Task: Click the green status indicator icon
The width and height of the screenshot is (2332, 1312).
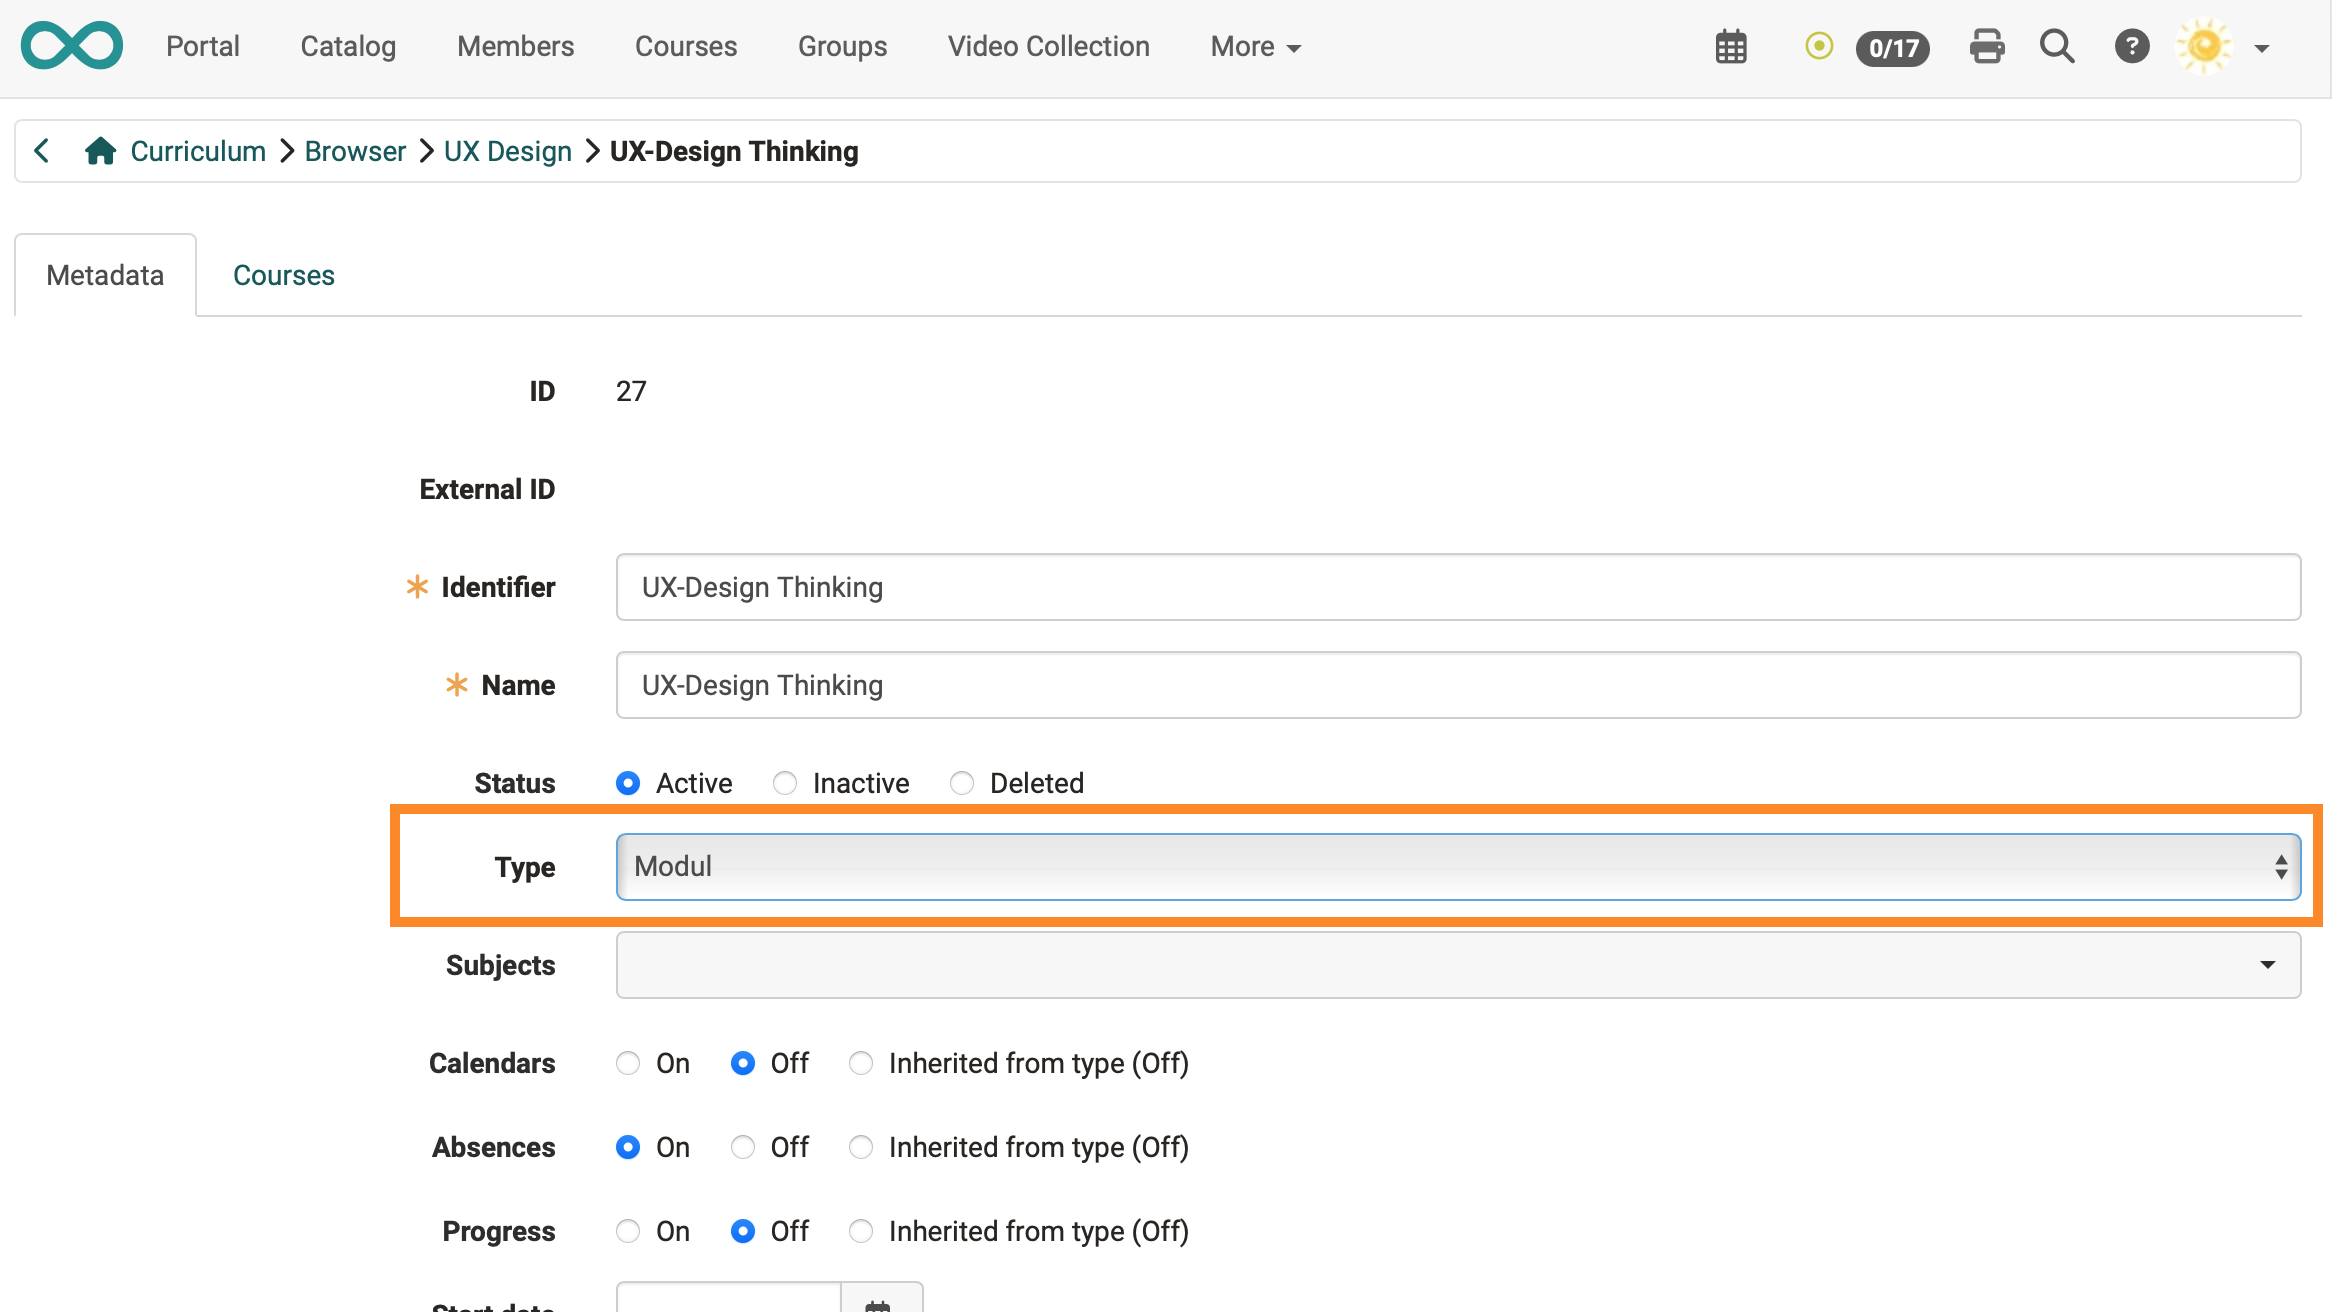Action: coord(1819,46)
